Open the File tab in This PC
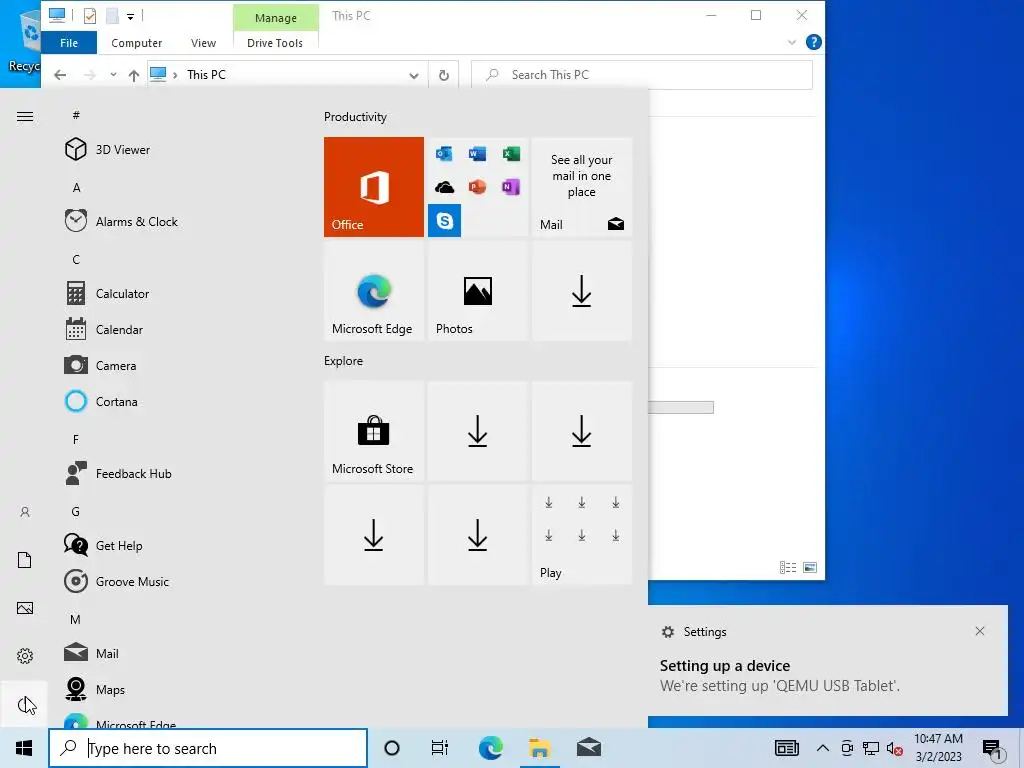The height and width of the screenshot is (768, 1024). (69, 42)
